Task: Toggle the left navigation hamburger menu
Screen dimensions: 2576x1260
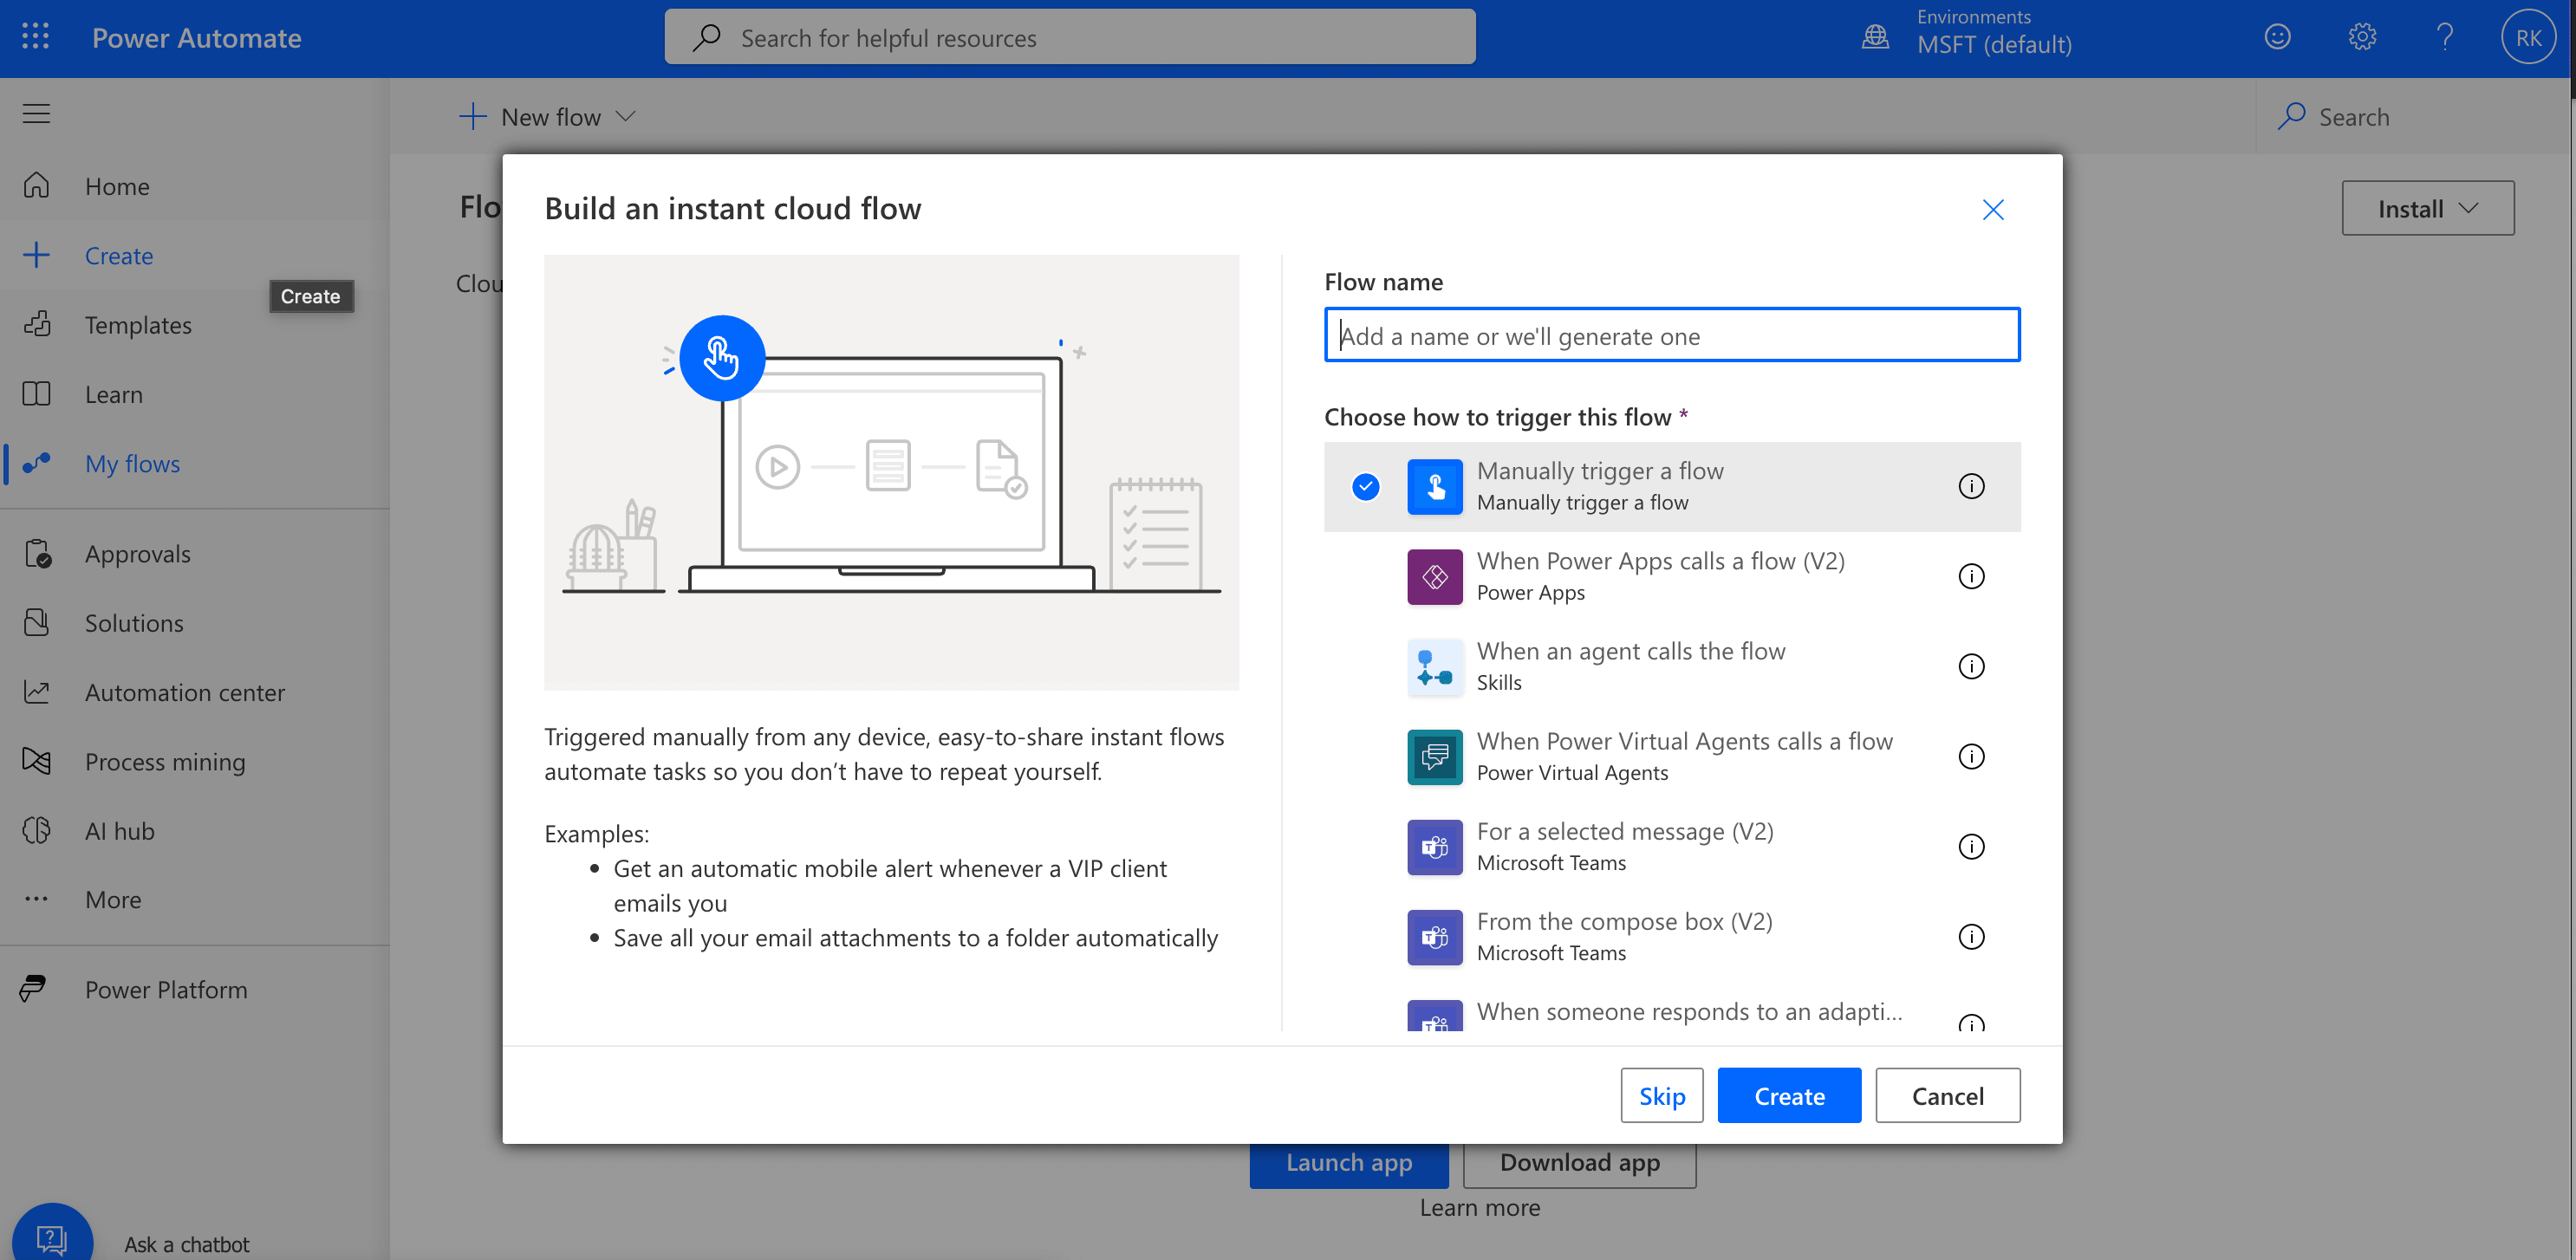Action: [36, 114]
